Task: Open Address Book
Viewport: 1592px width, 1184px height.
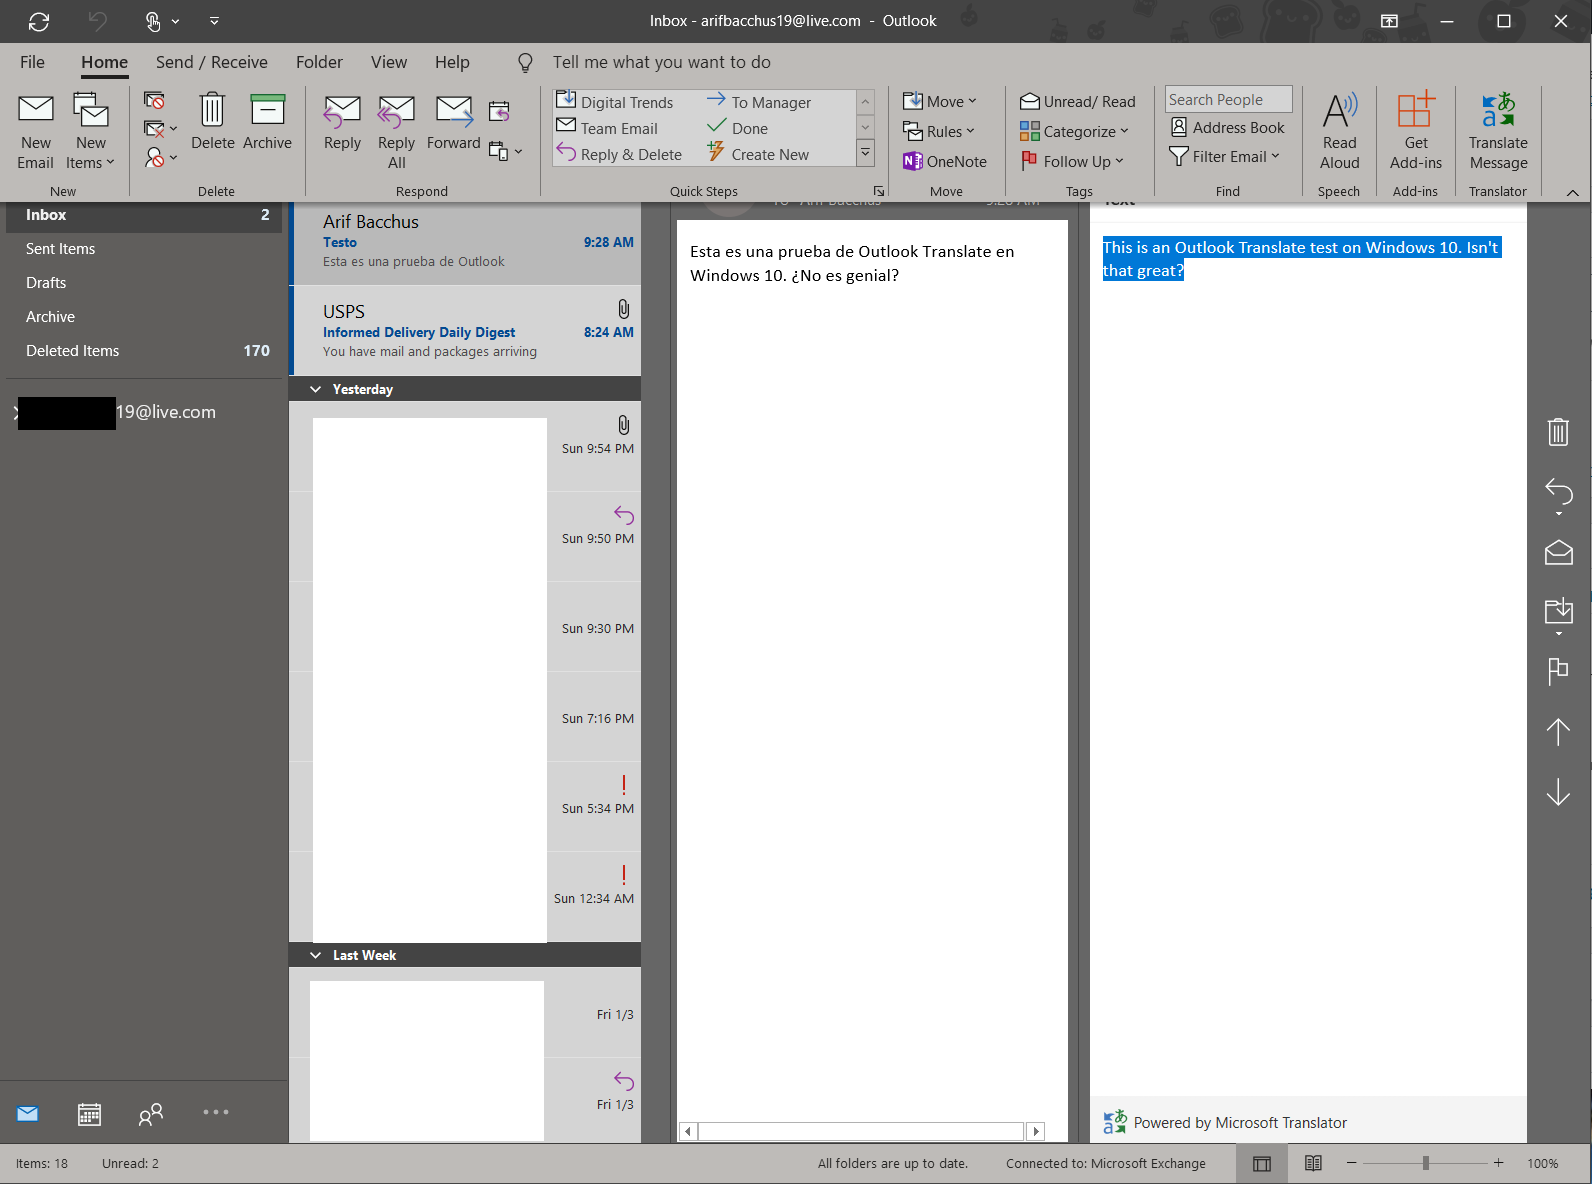Action: point(1227,128)
